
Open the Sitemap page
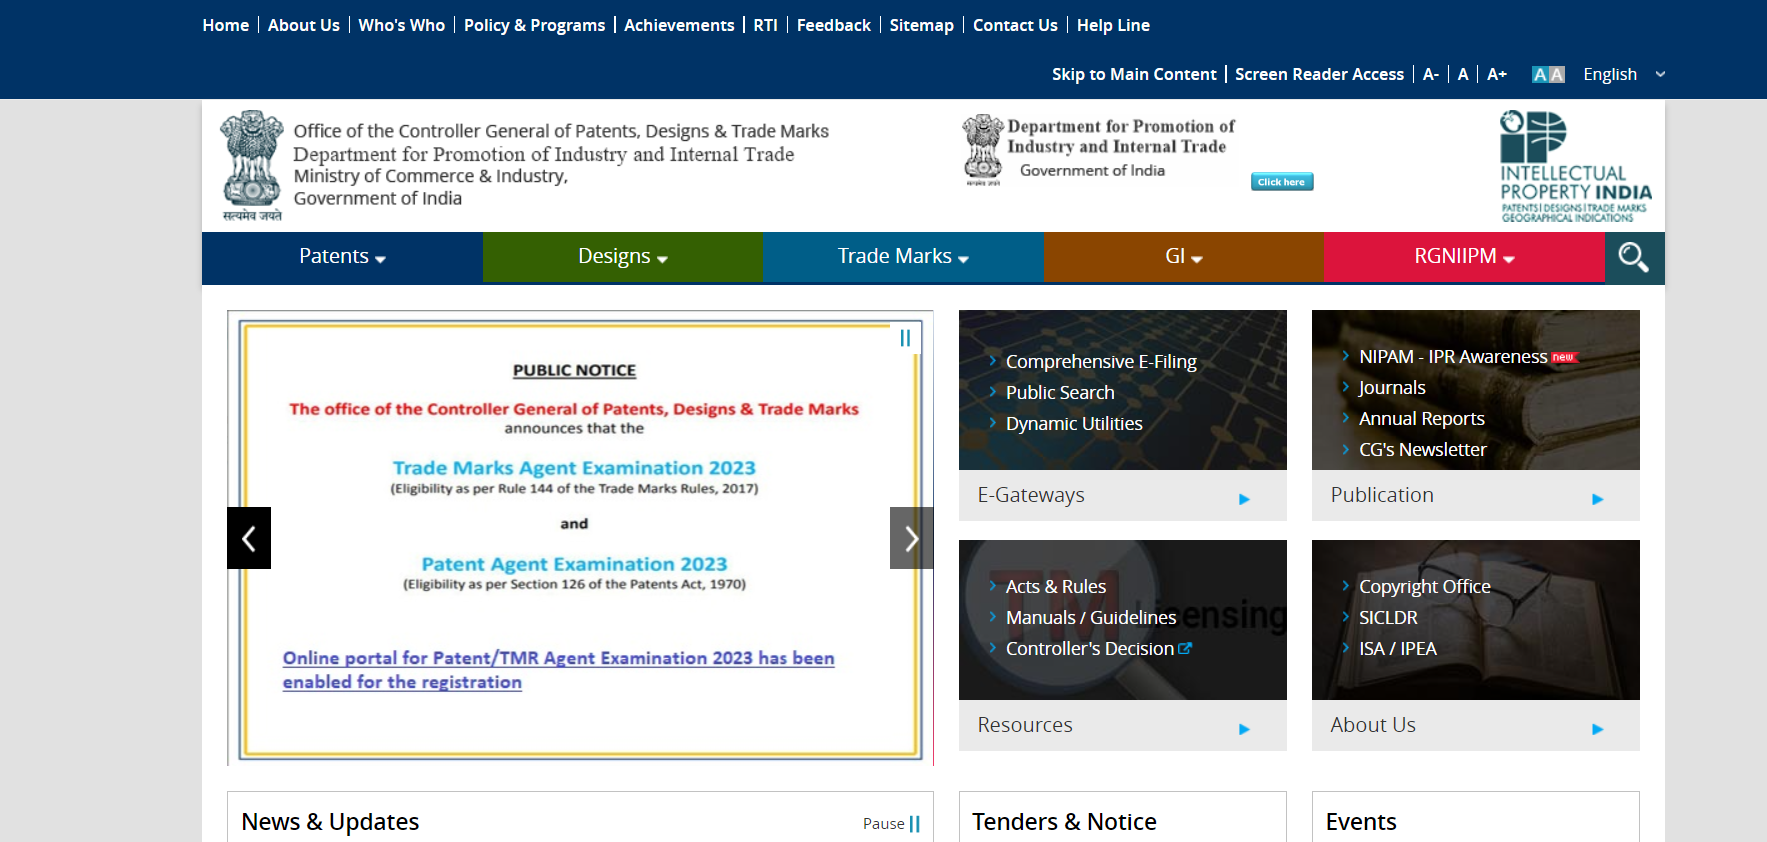tap(922, 25)
